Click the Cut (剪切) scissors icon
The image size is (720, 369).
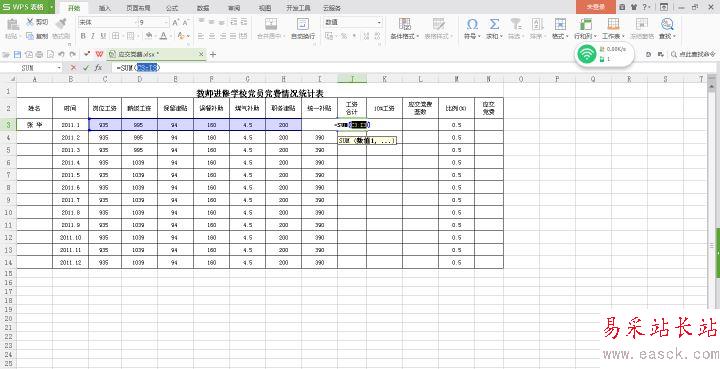(x=30, y=22)
